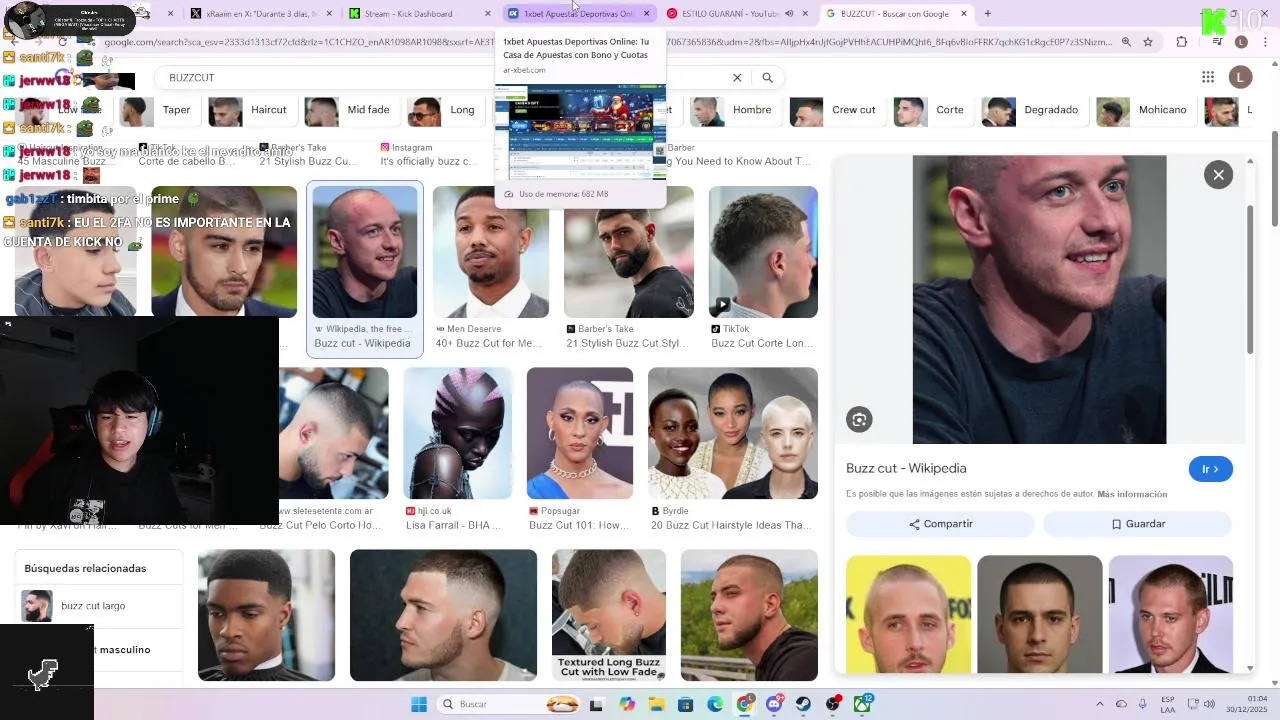Open the Lisa Farrall hji.co.uk result image
This screenshot has width=1280, height=720.
pos(458,433)
